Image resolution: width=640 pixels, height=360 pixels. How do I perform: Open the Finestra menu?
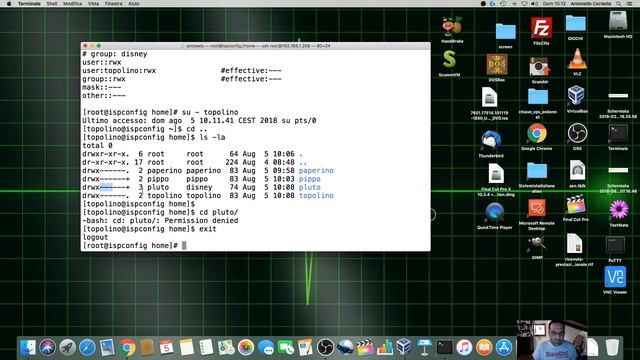113,3
